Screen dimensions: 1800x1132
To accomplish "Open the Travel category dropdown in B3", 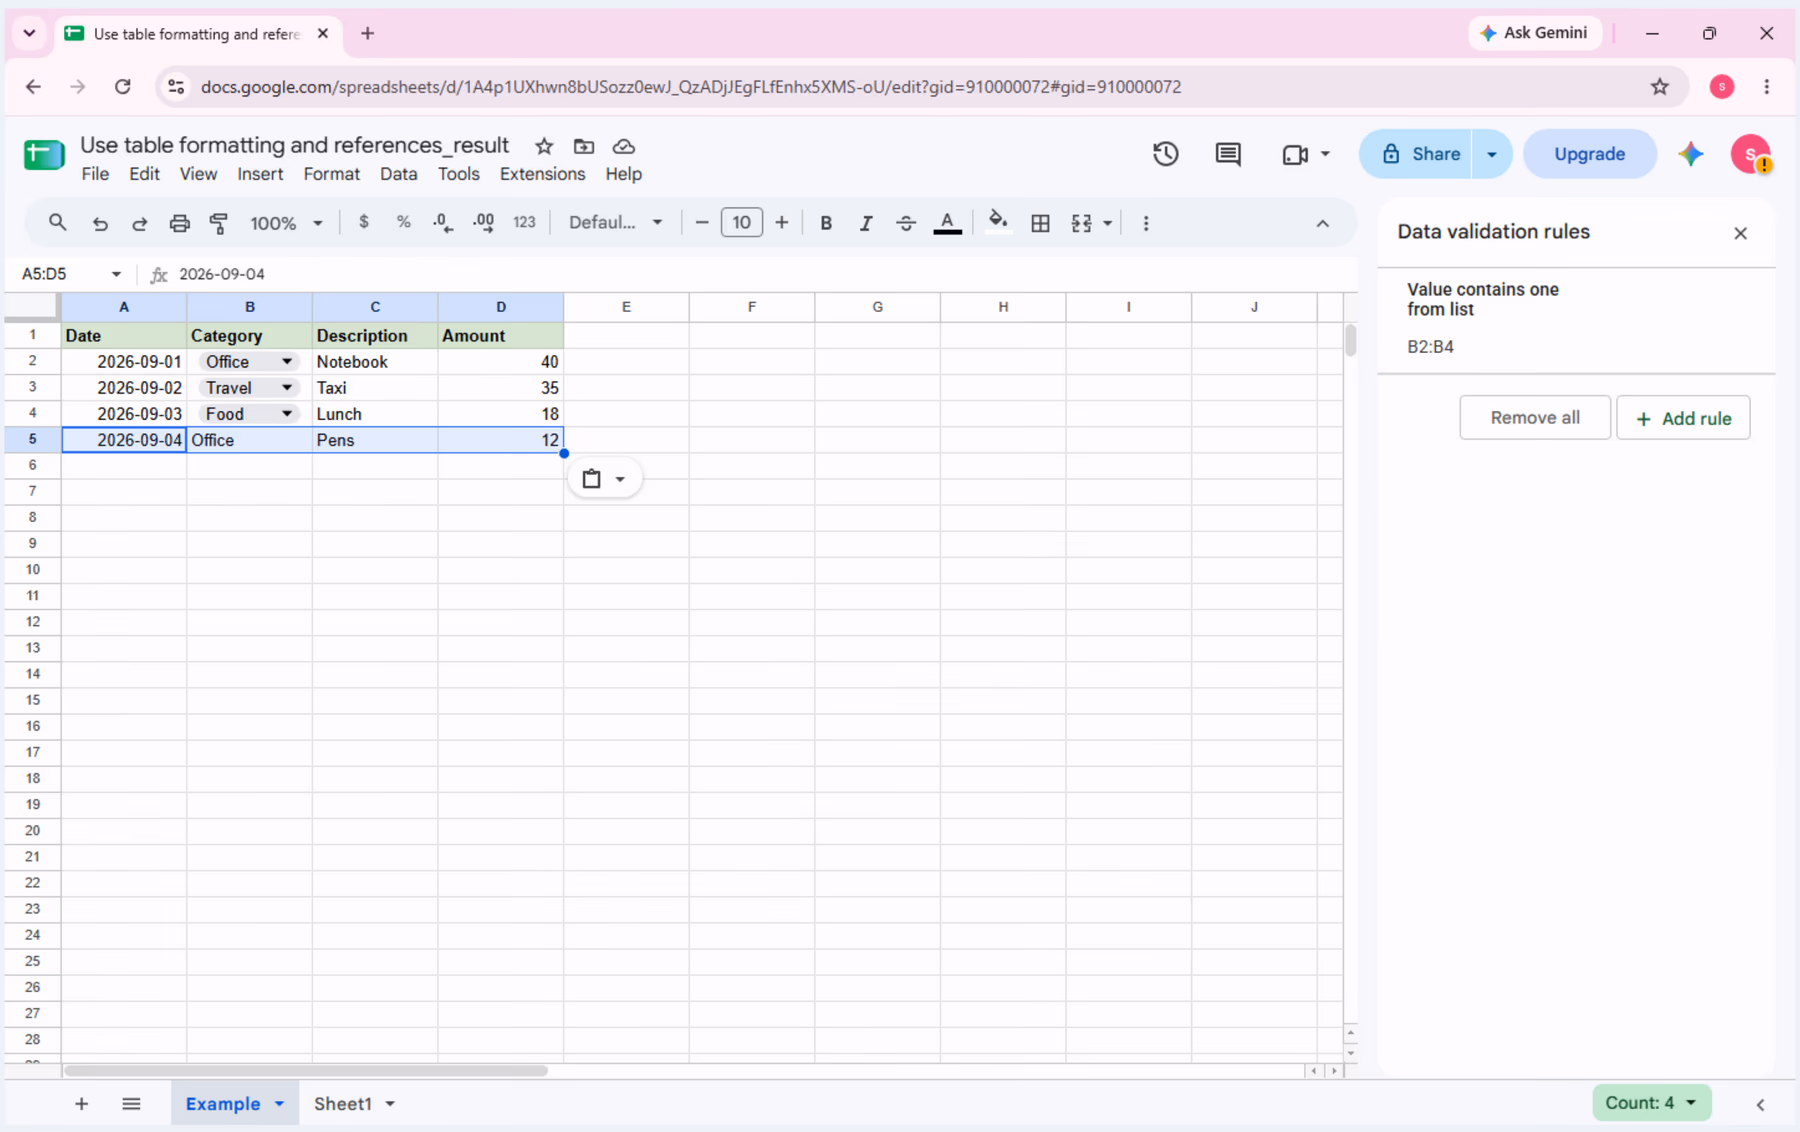I will pos(287,388).
